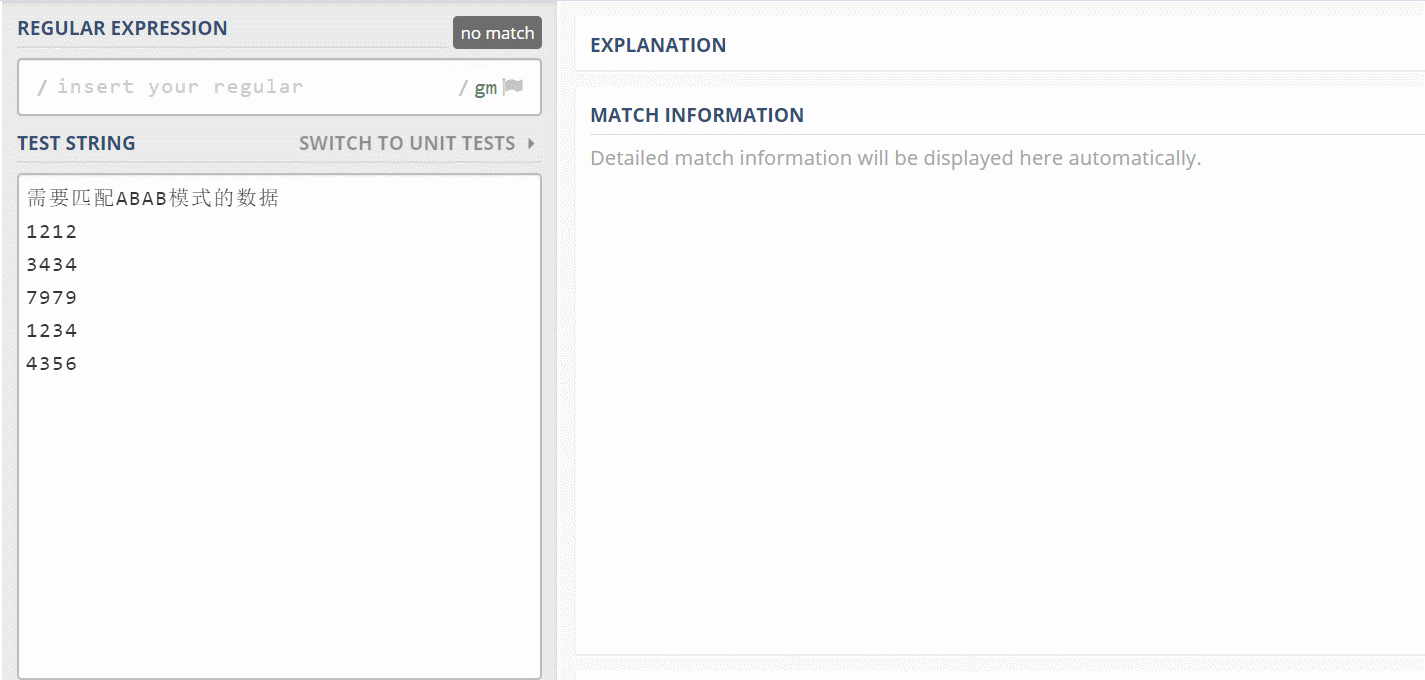Click the test line '4356'

coord(52,363)
